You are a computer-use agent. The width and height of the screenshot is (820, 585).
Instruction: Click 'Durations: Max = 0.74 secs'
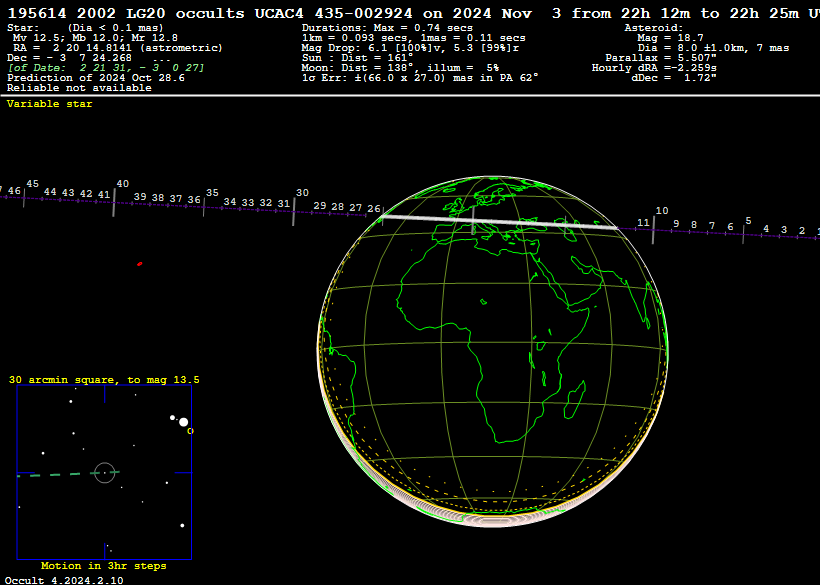coord(387,28)
